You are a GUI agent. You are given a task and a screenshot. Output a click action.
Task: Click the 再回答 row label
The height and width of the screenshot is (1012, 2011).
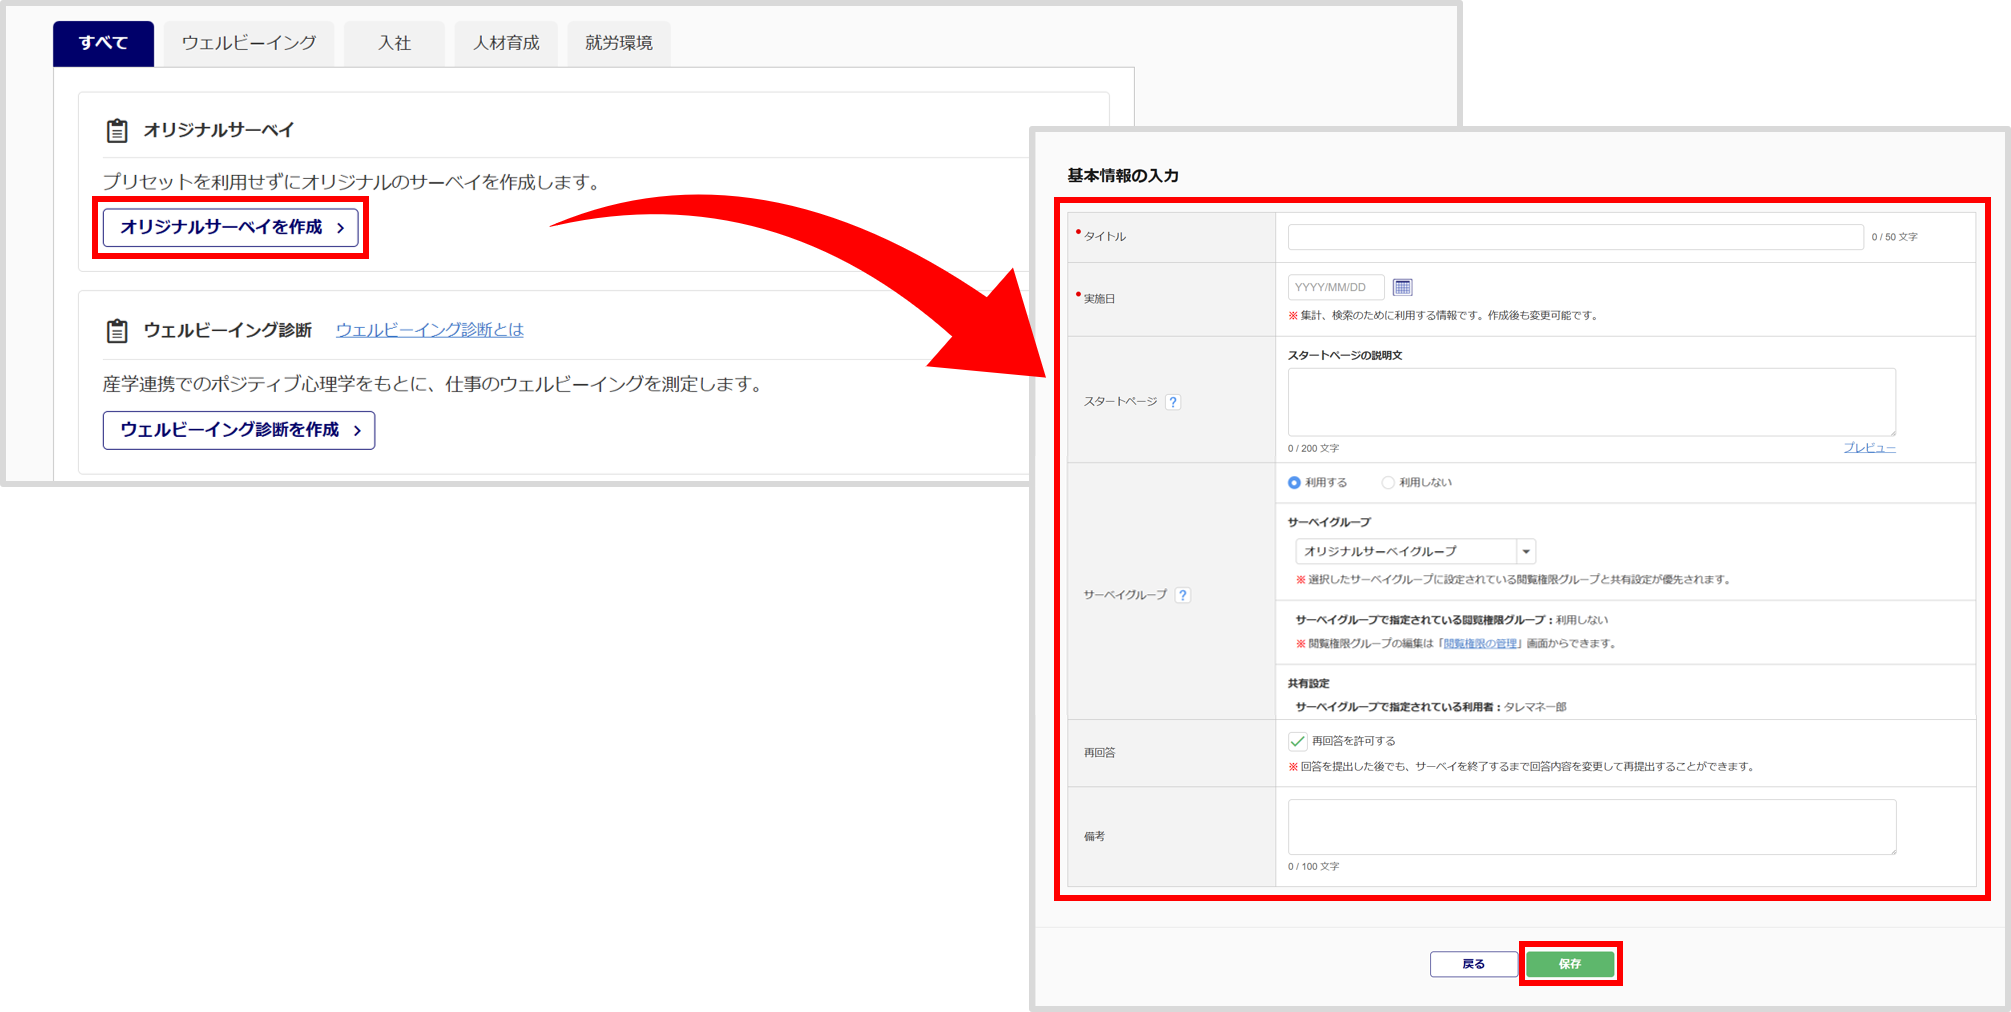(1099, 753)
